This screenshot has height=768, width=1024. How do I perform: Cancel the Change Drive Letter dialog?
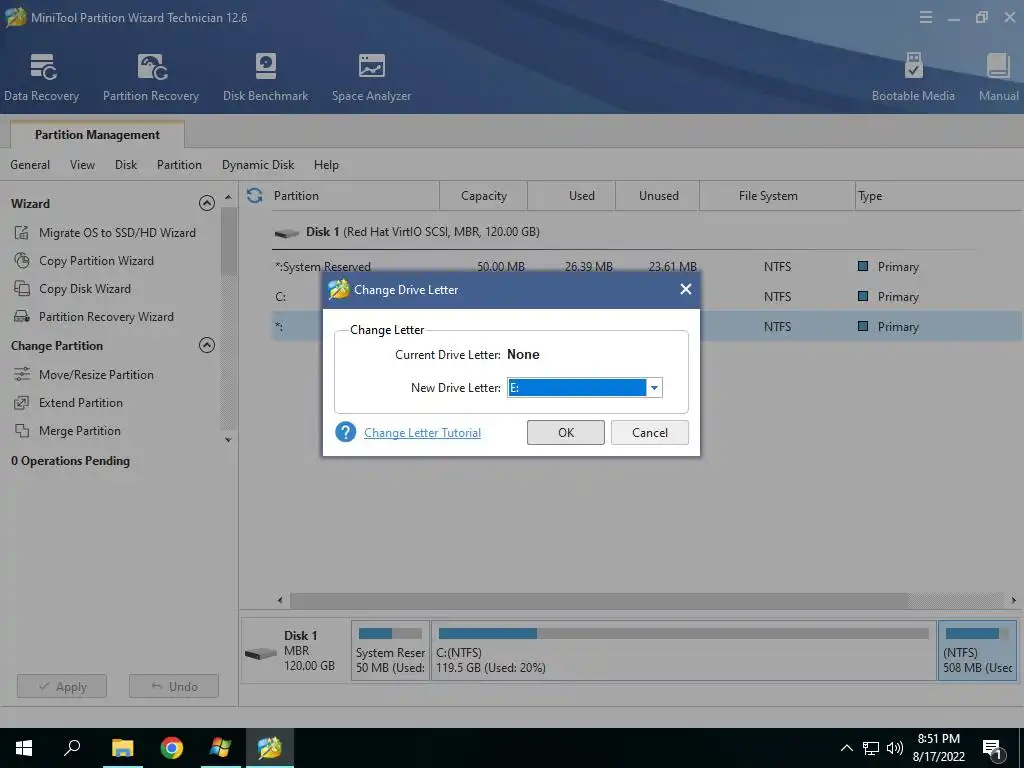(x=650, y=432)
